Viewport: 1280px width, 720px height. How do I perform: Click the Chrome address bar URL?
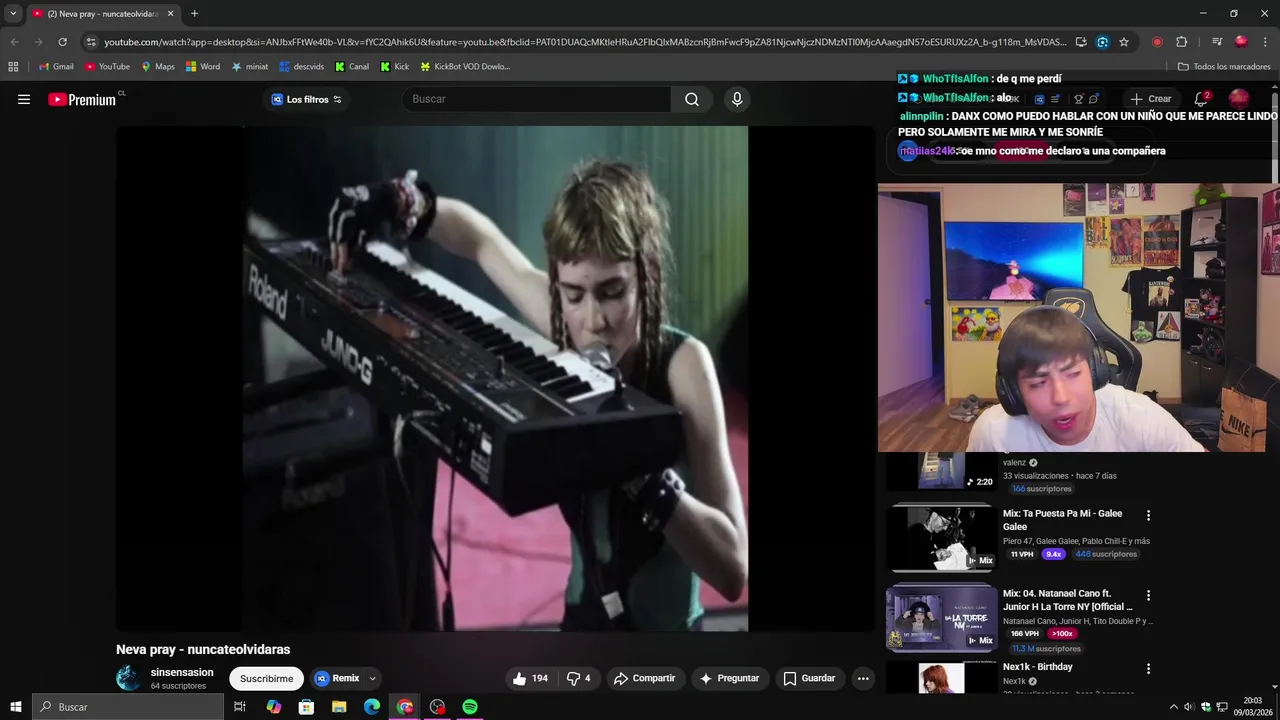(585, 42)
